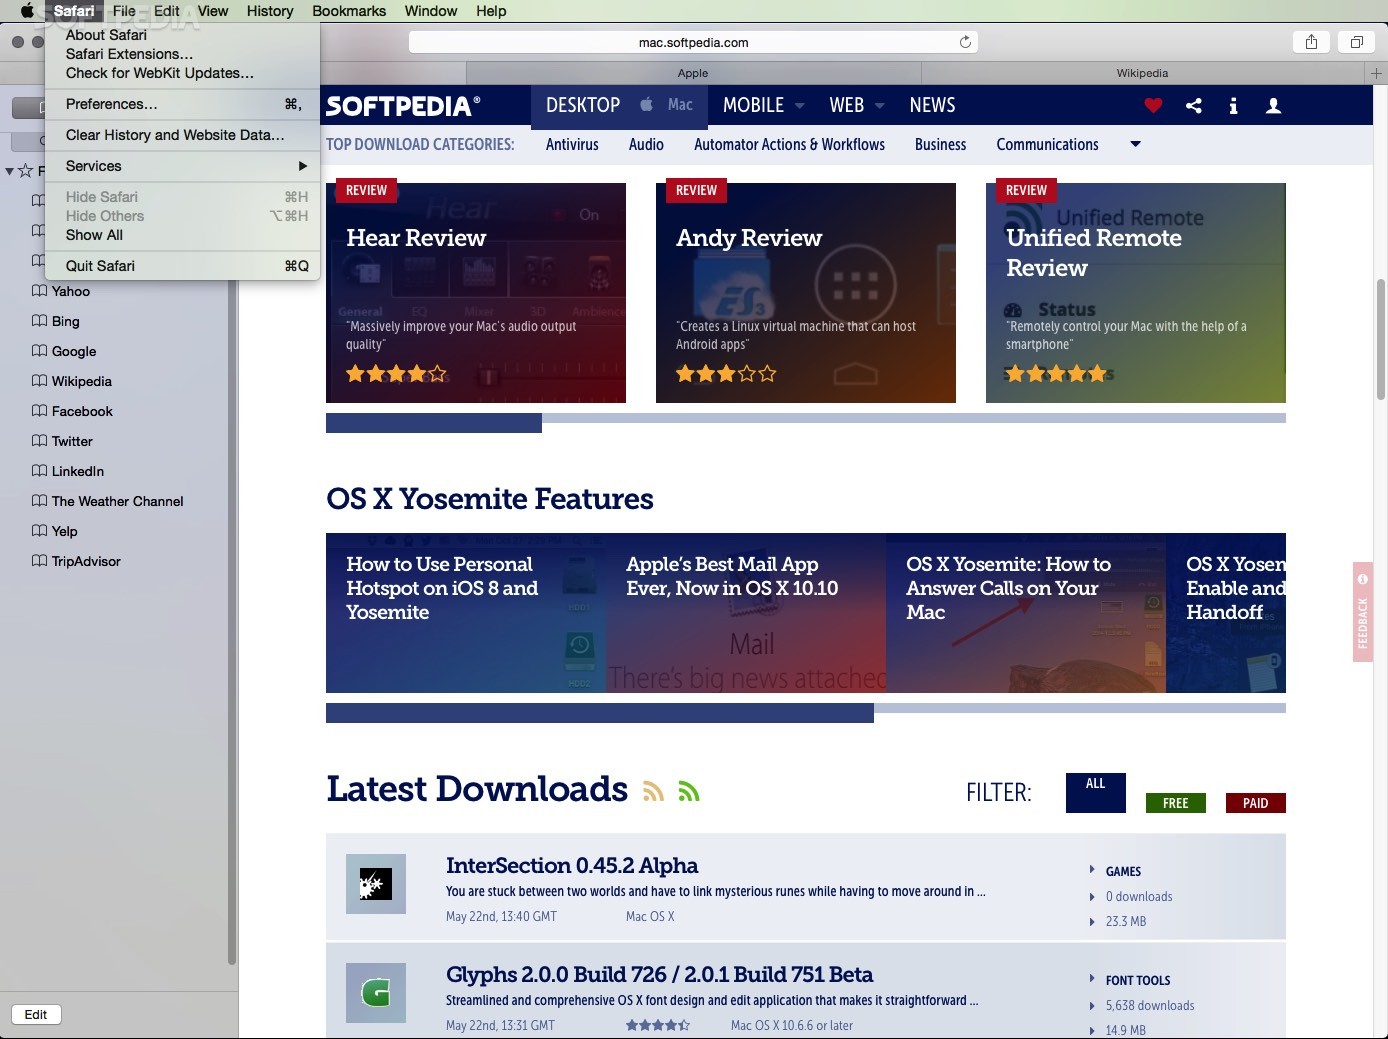Click the InterSection app icon
Image resolution: width=1388 pixels, height=1039 pixels.
(376, 884)
